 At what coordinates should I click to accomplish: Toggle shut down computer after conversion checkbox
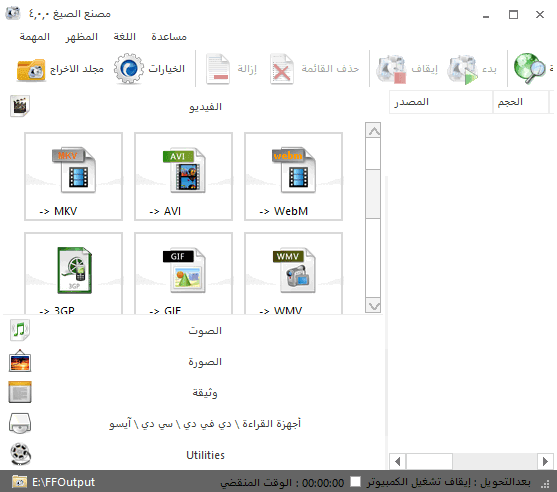pos(355,482)
